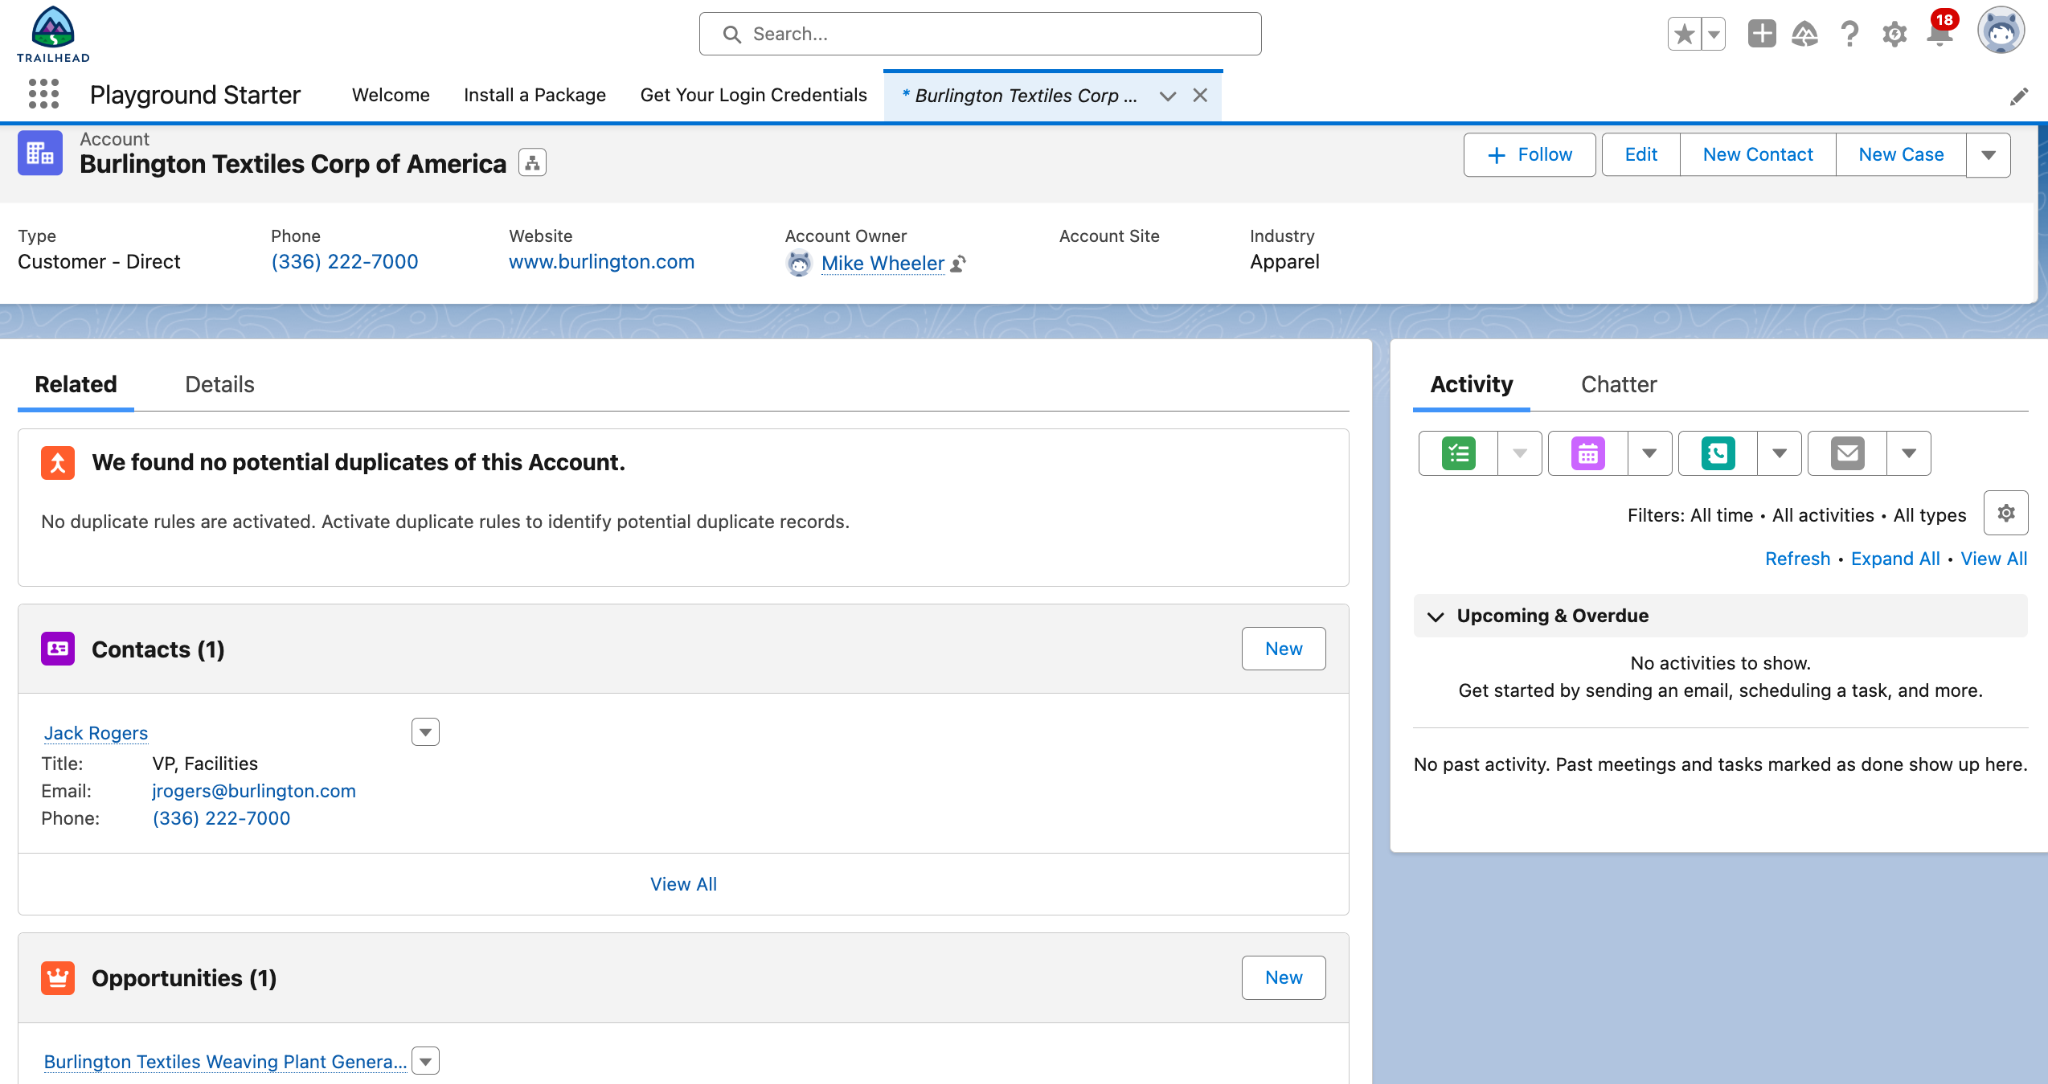The width and height of the screenshot is (2048, 1084).
Task: Open the account header actions dropdown
Action: [x=1988, y=154]
